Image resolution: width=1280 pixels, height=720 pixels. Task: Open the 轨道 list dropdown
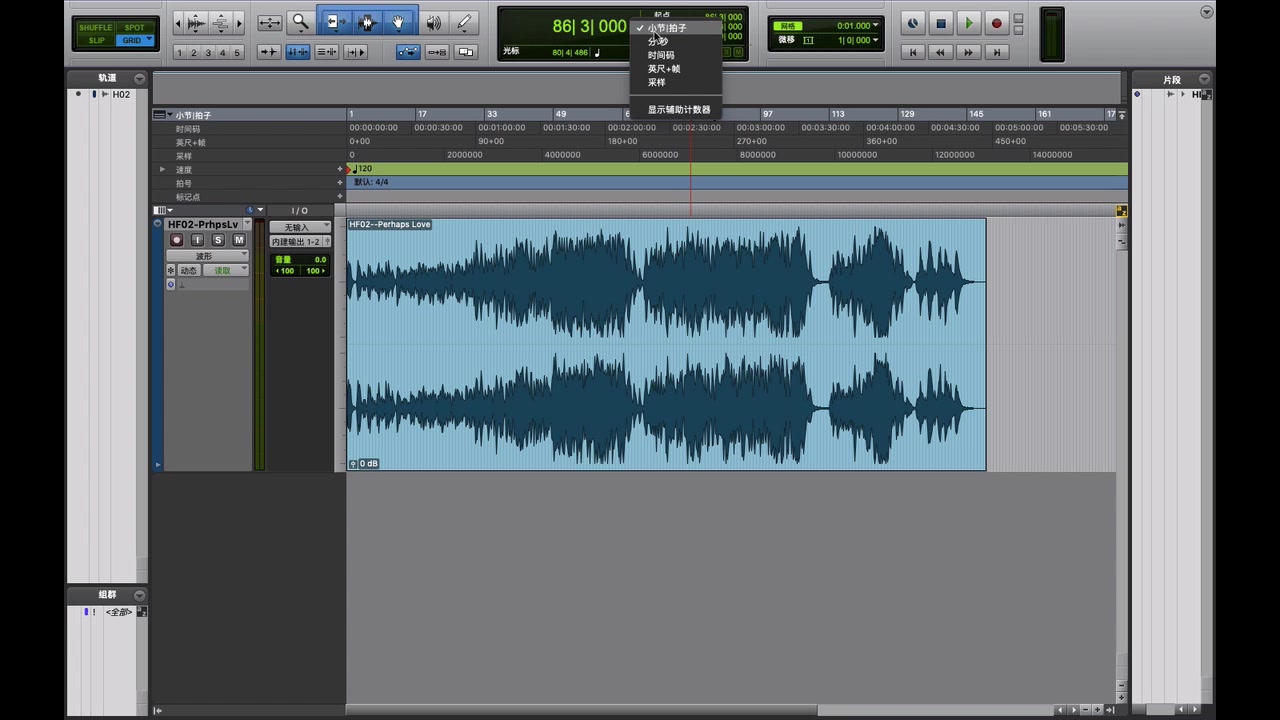tap(139, 78)
